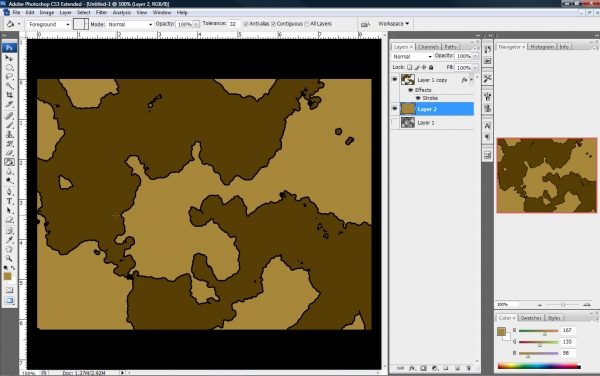Screen dimensions: 600x376
Task: Open Go to Bridge icon in options bar
Action: 365,24
